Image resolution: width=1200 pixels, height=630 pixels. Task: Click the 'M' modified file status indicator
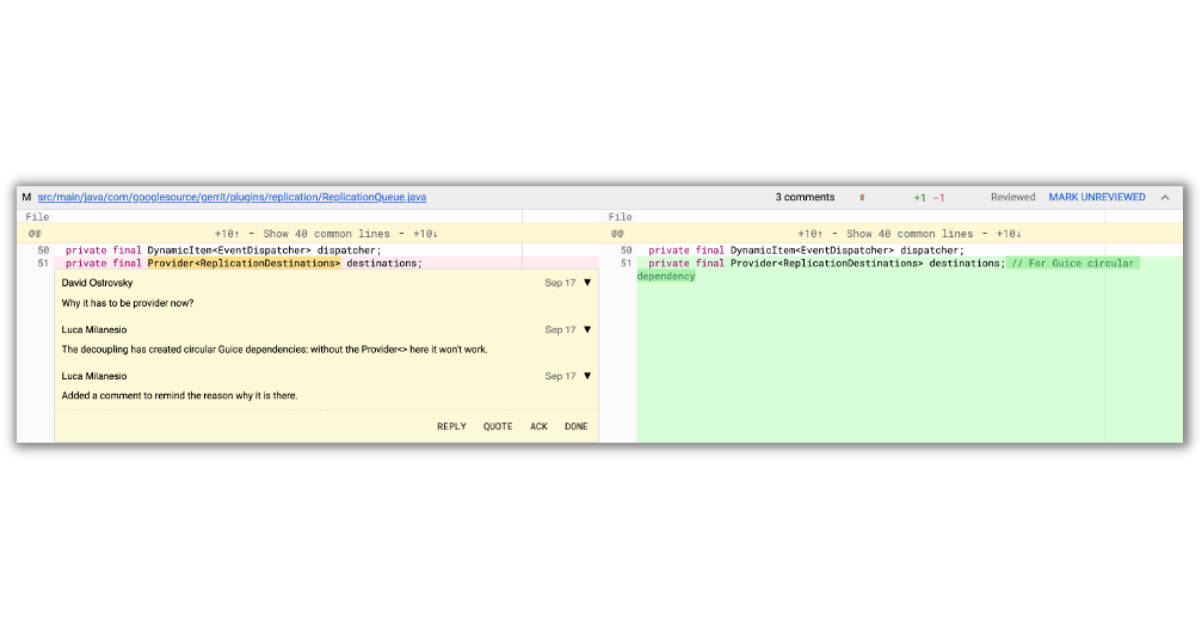point(26,197)
